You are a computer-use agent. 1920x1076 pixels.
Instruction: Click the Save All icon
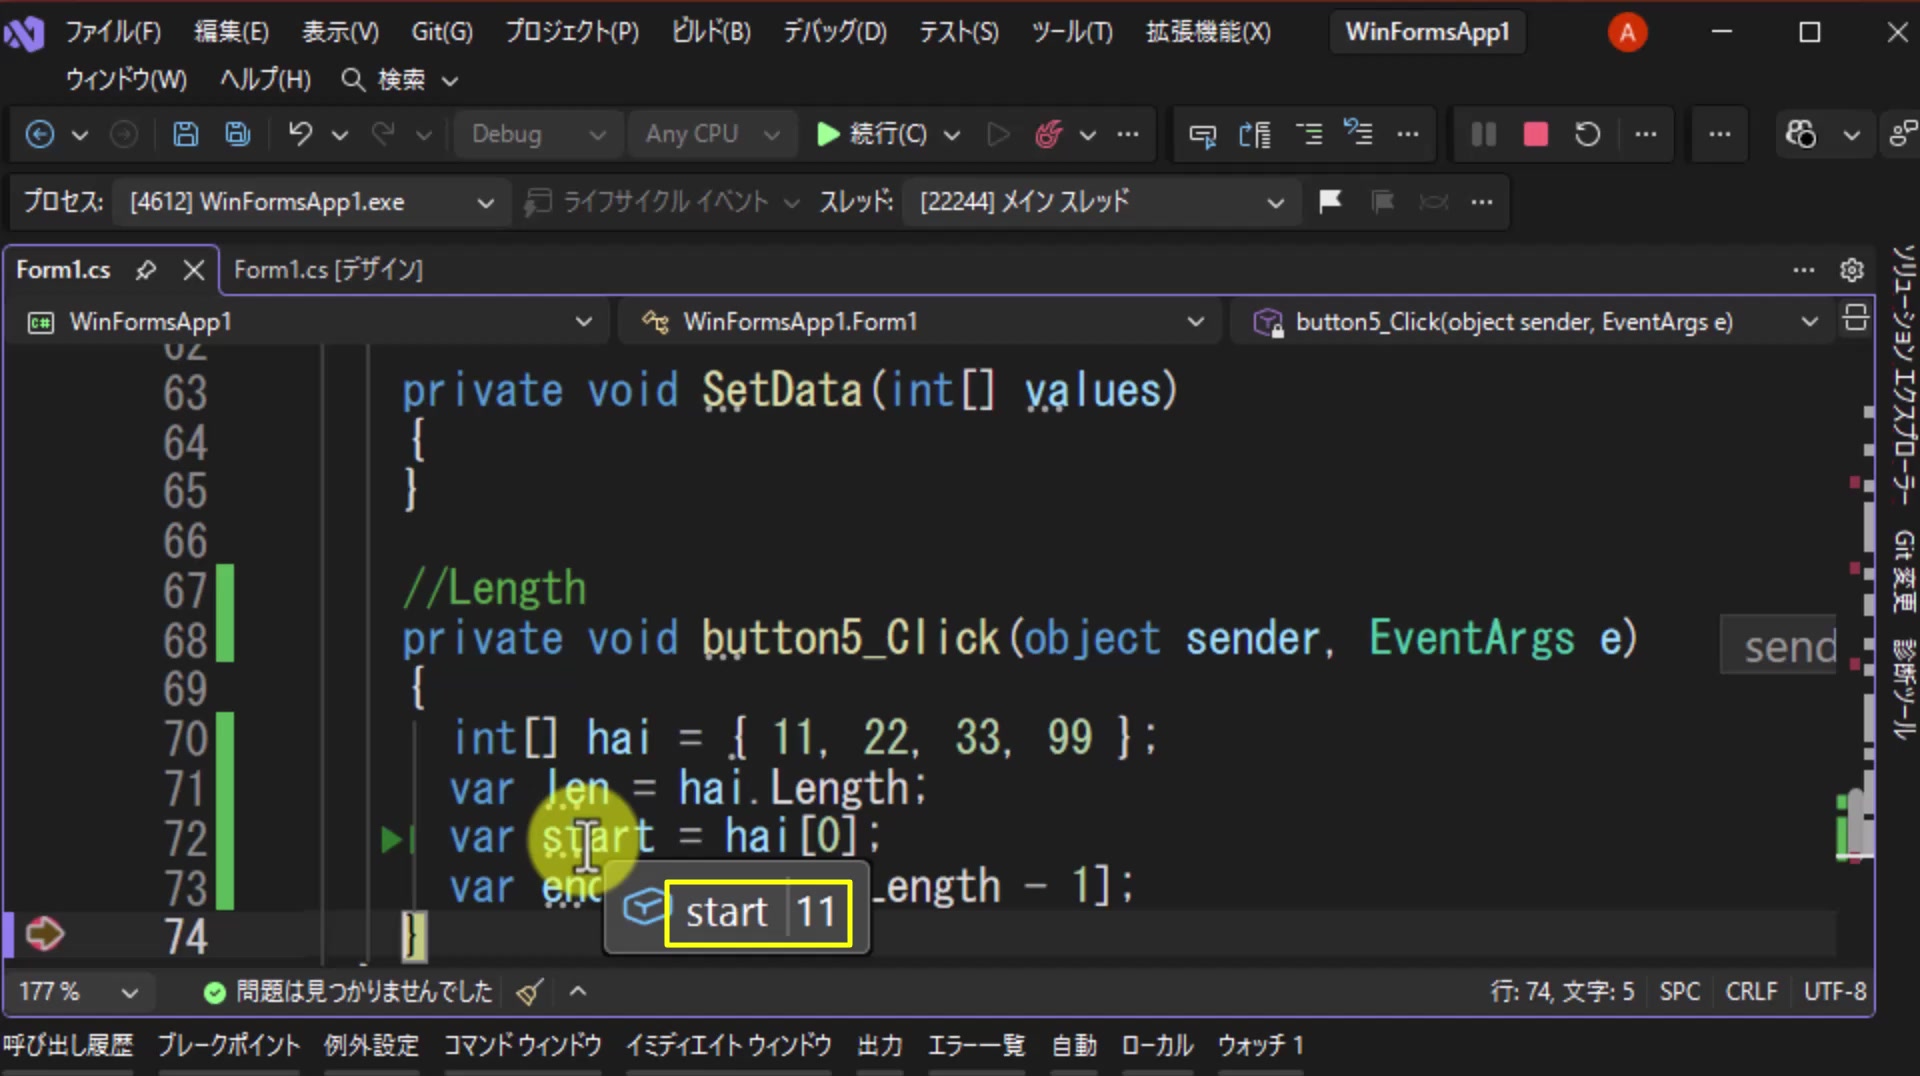click(238, 134)
